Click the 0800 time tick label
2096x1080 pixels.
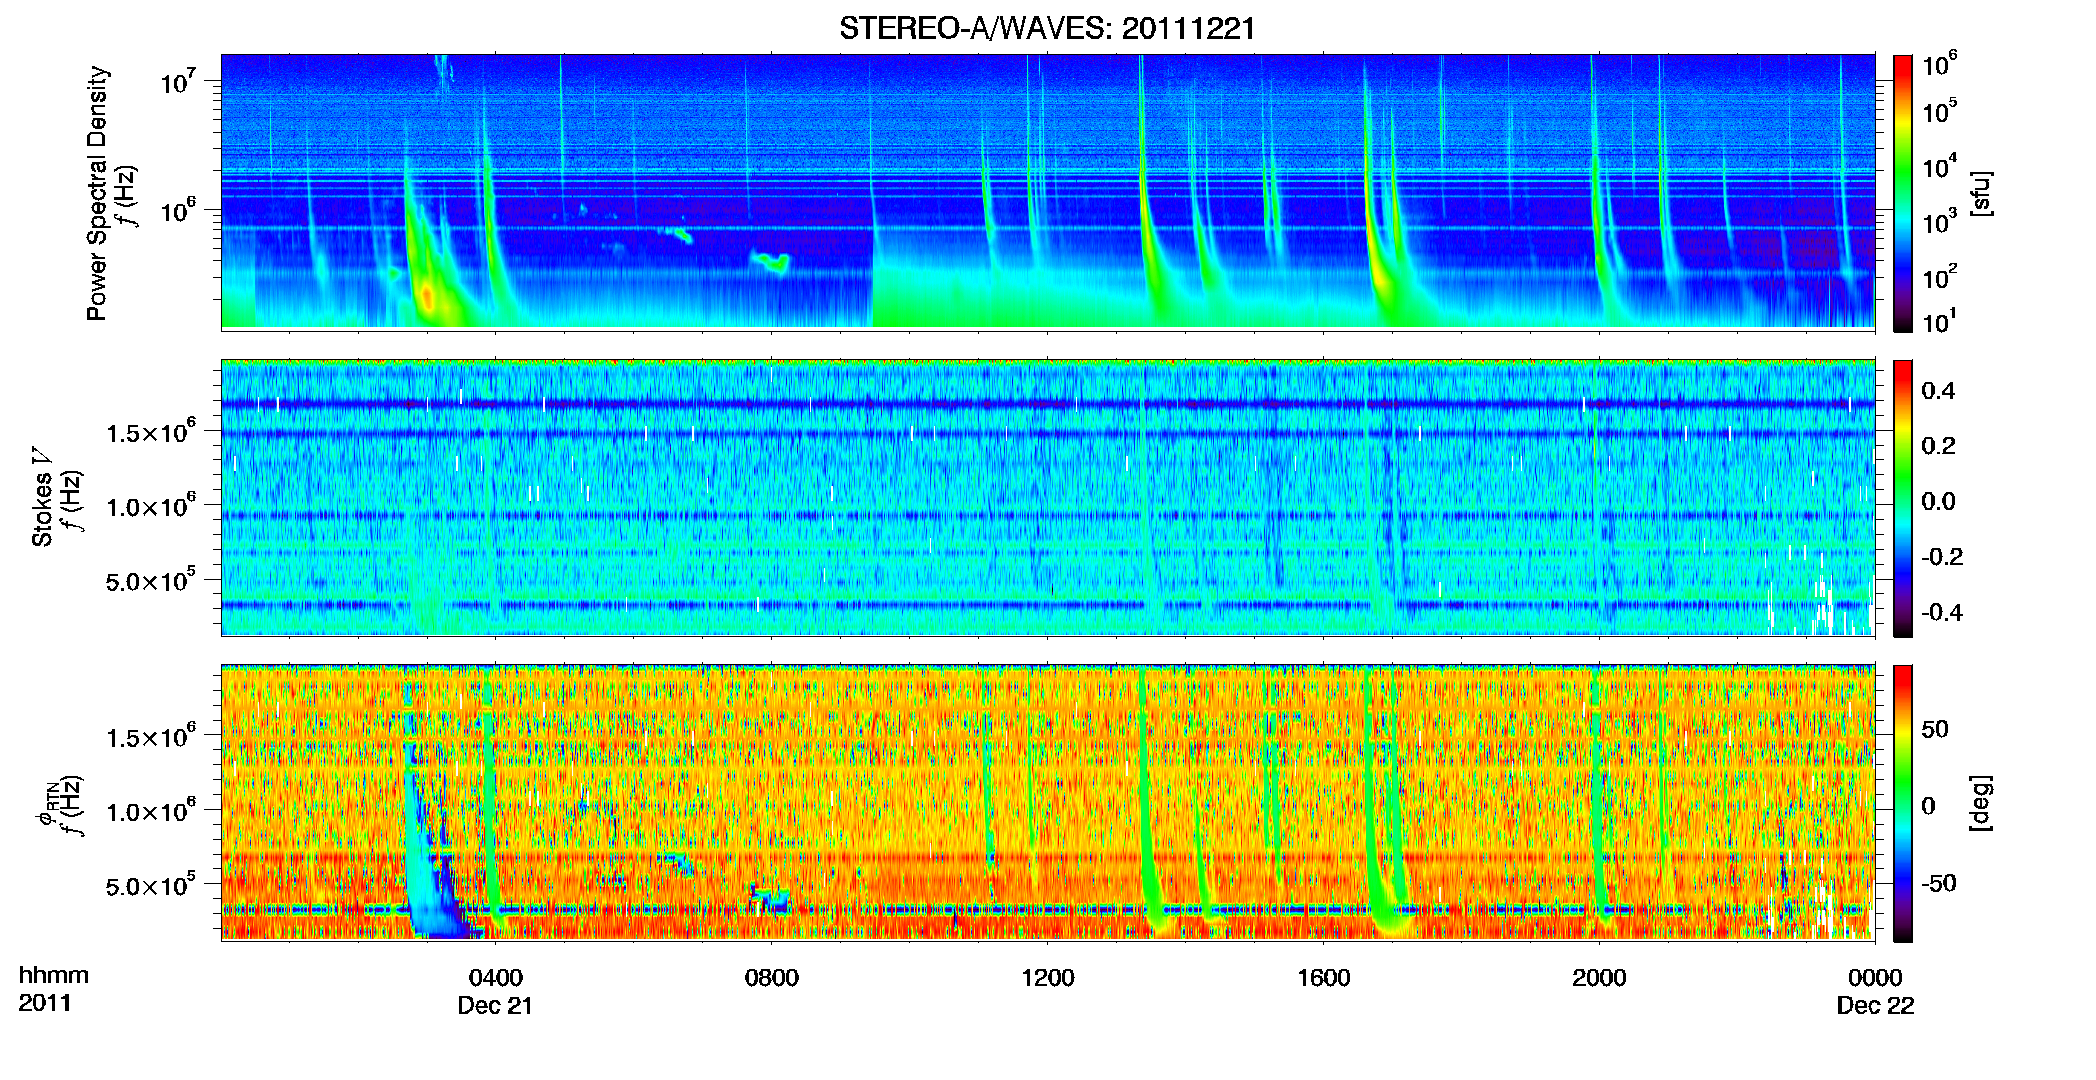[771, 978]
